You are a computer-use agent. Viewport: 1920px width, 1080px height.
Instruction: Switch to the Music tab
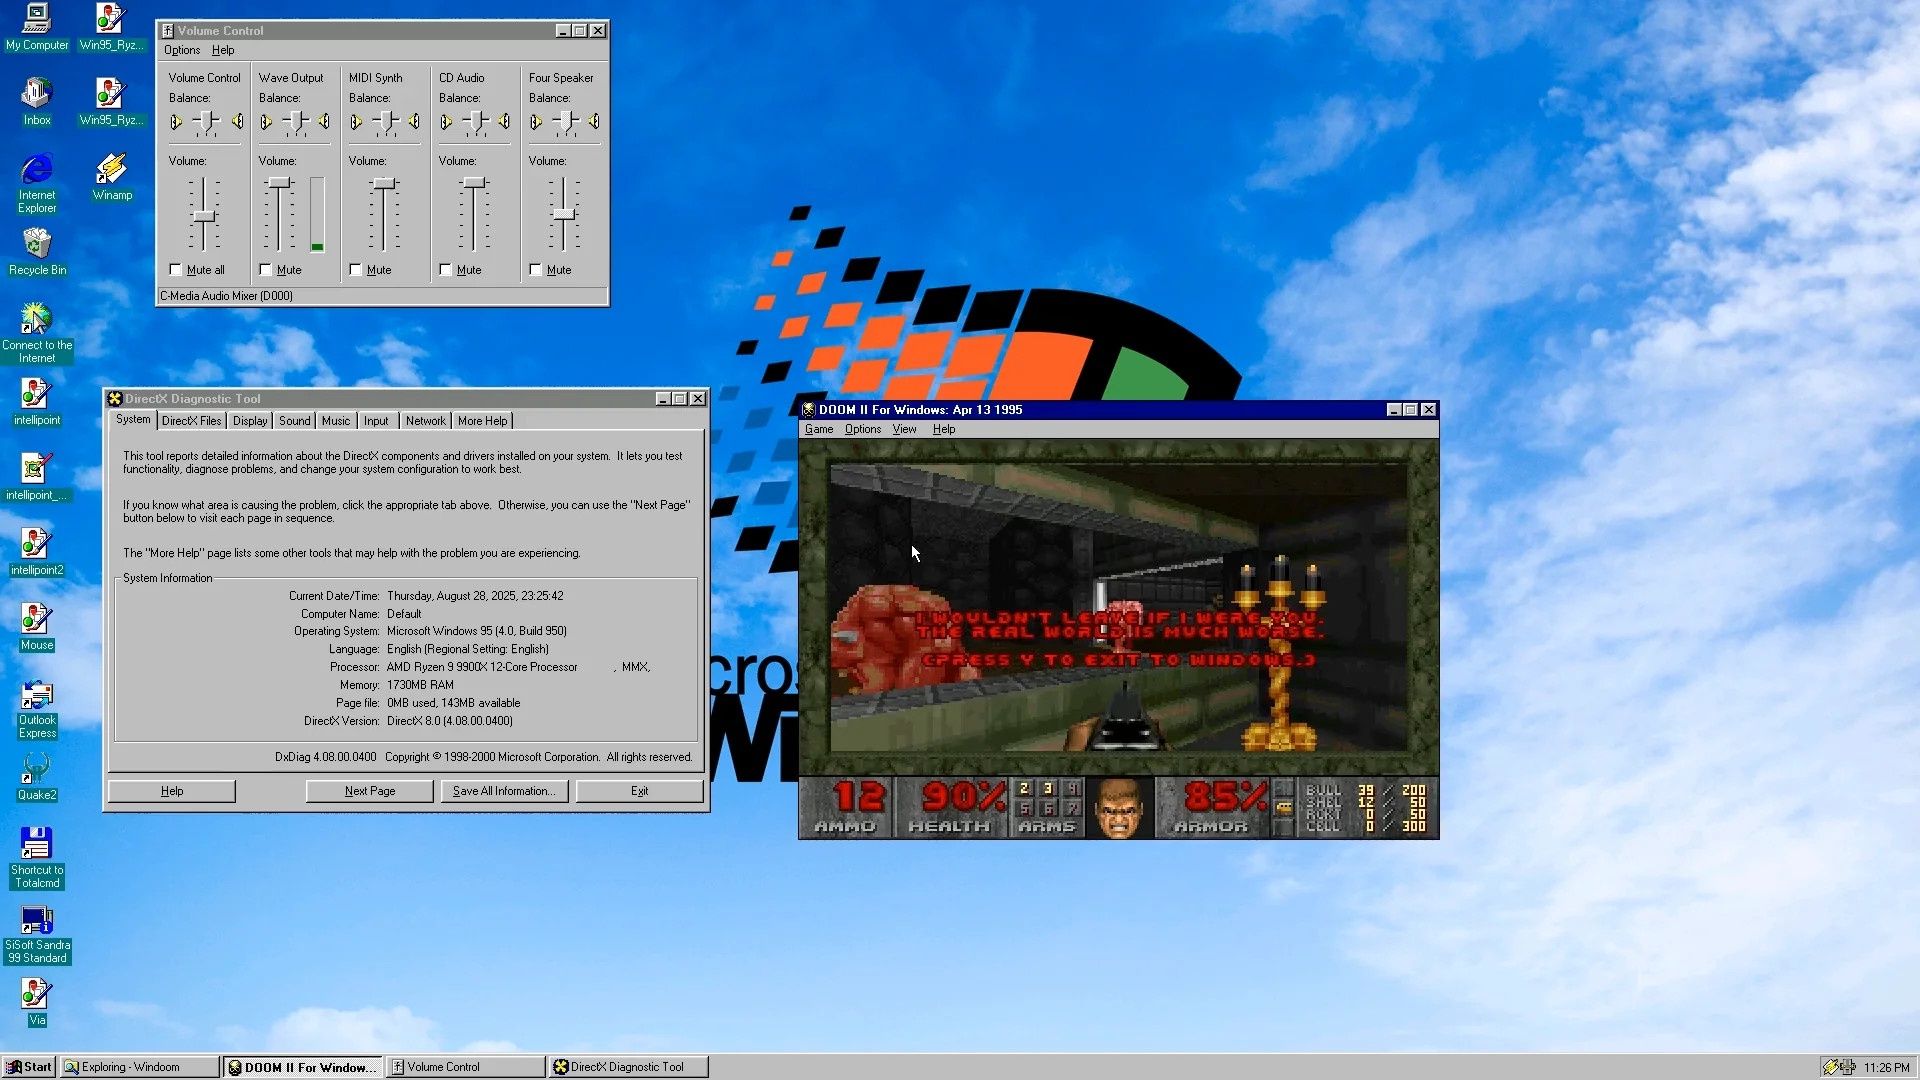[336, 421]
